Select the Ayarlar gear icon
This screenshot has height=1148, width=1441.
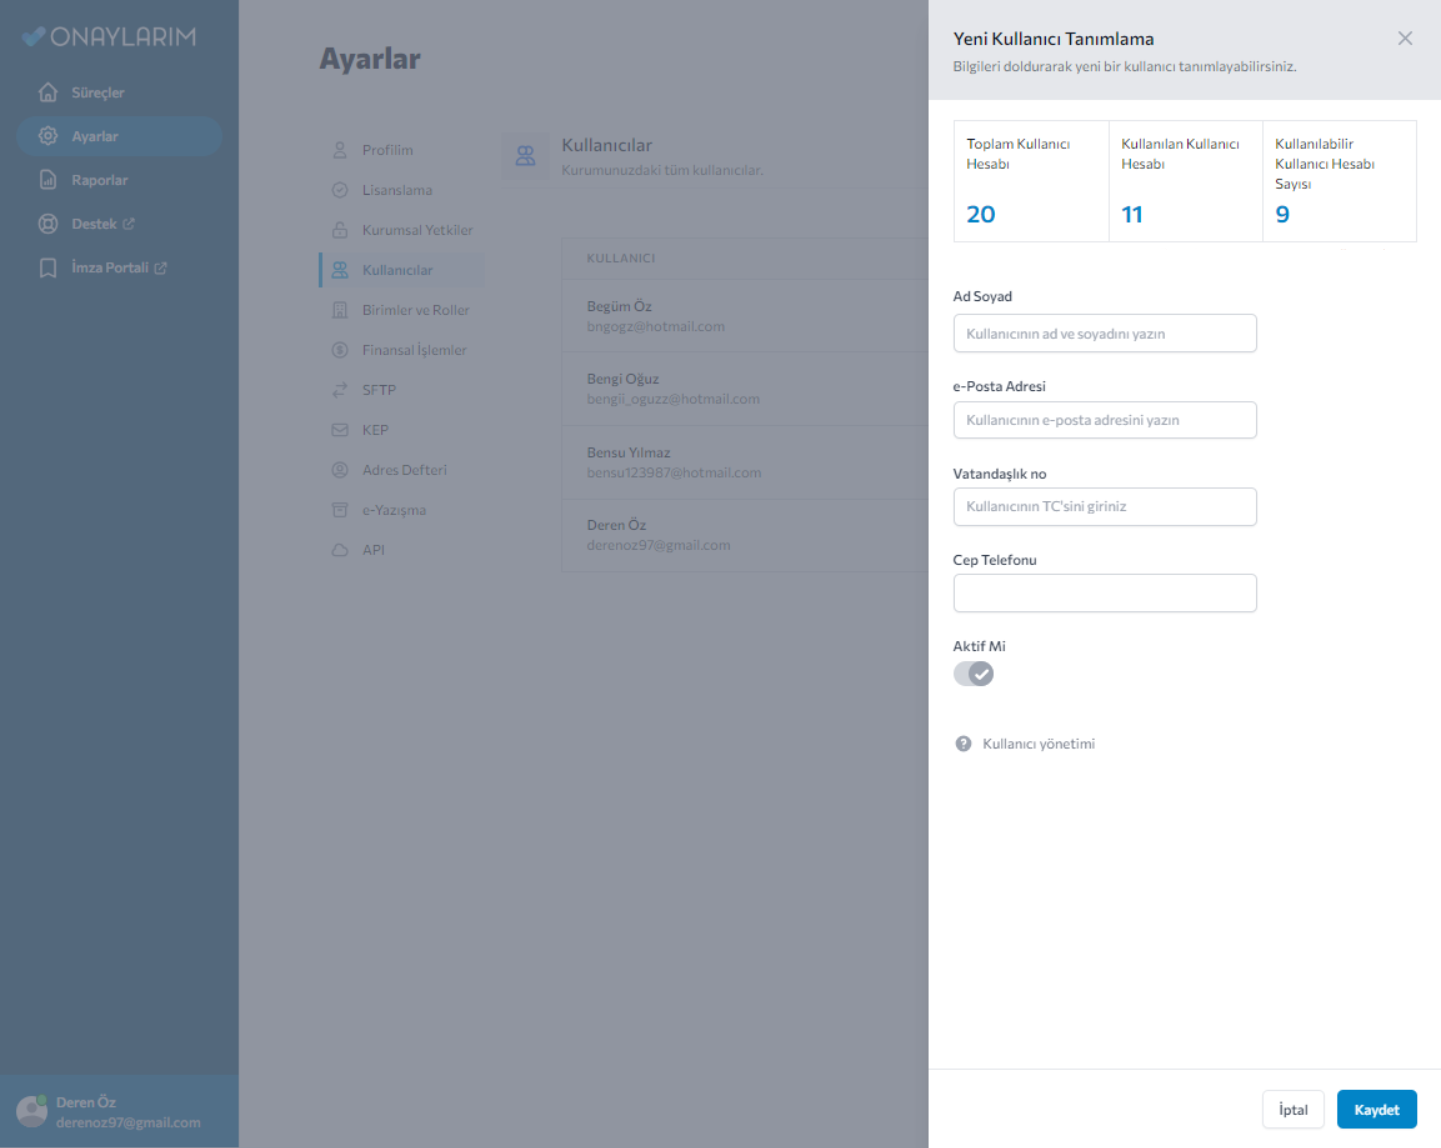pos(48,136)
